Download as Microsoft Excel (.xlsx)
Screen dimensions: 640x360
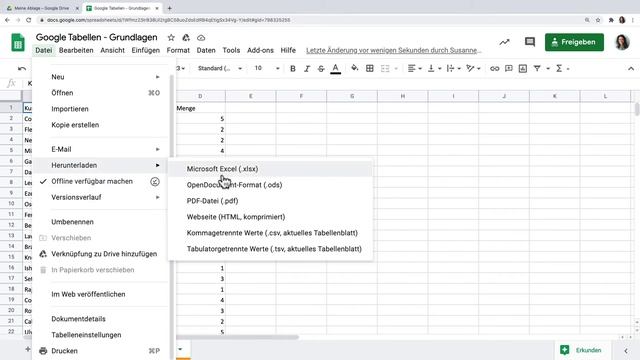coord(270,169)
